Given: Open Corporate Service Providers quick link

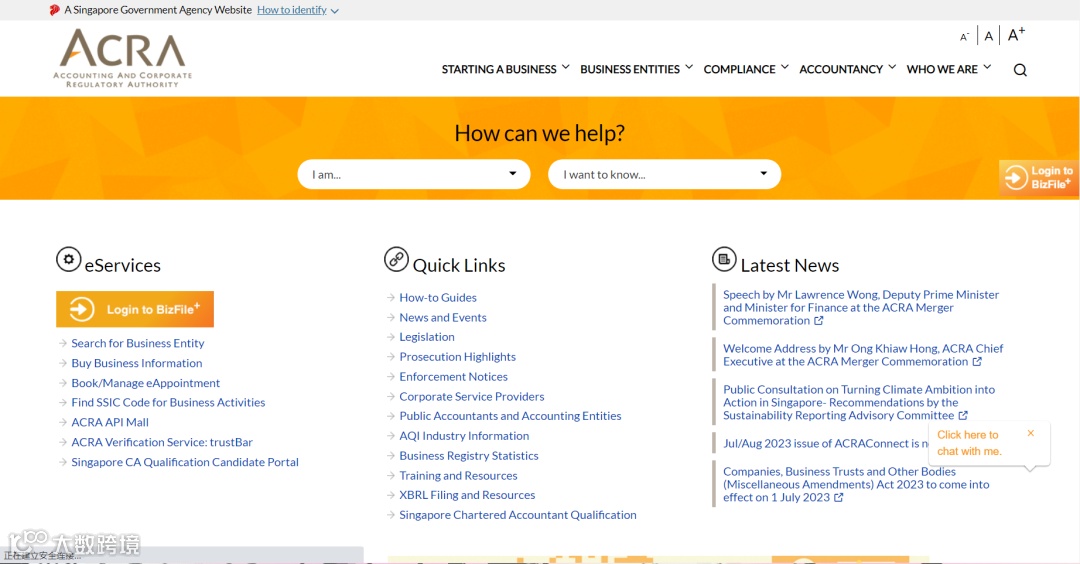Looking at the screenshot, I should coord(472,397).
